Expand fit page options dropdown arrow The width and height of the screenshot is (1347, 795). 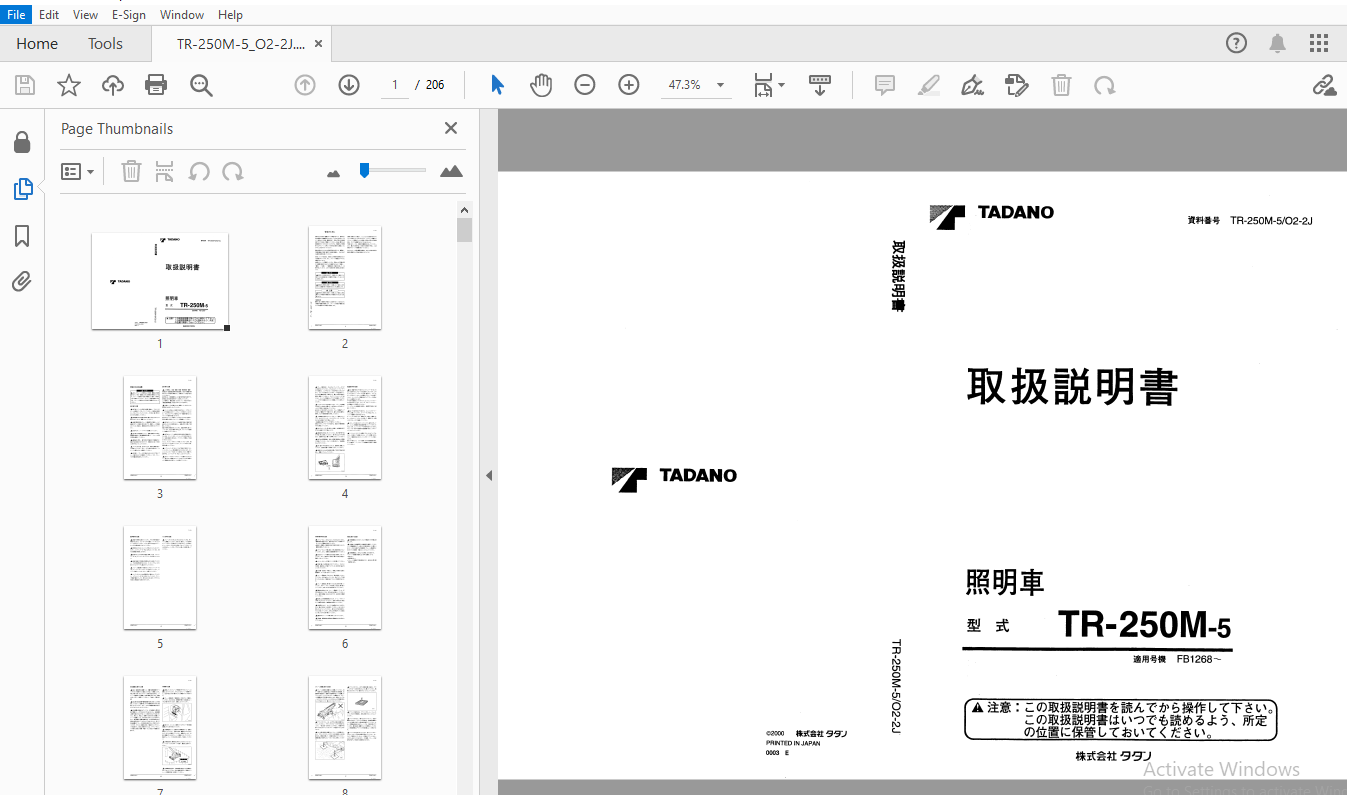coord(782,85)
